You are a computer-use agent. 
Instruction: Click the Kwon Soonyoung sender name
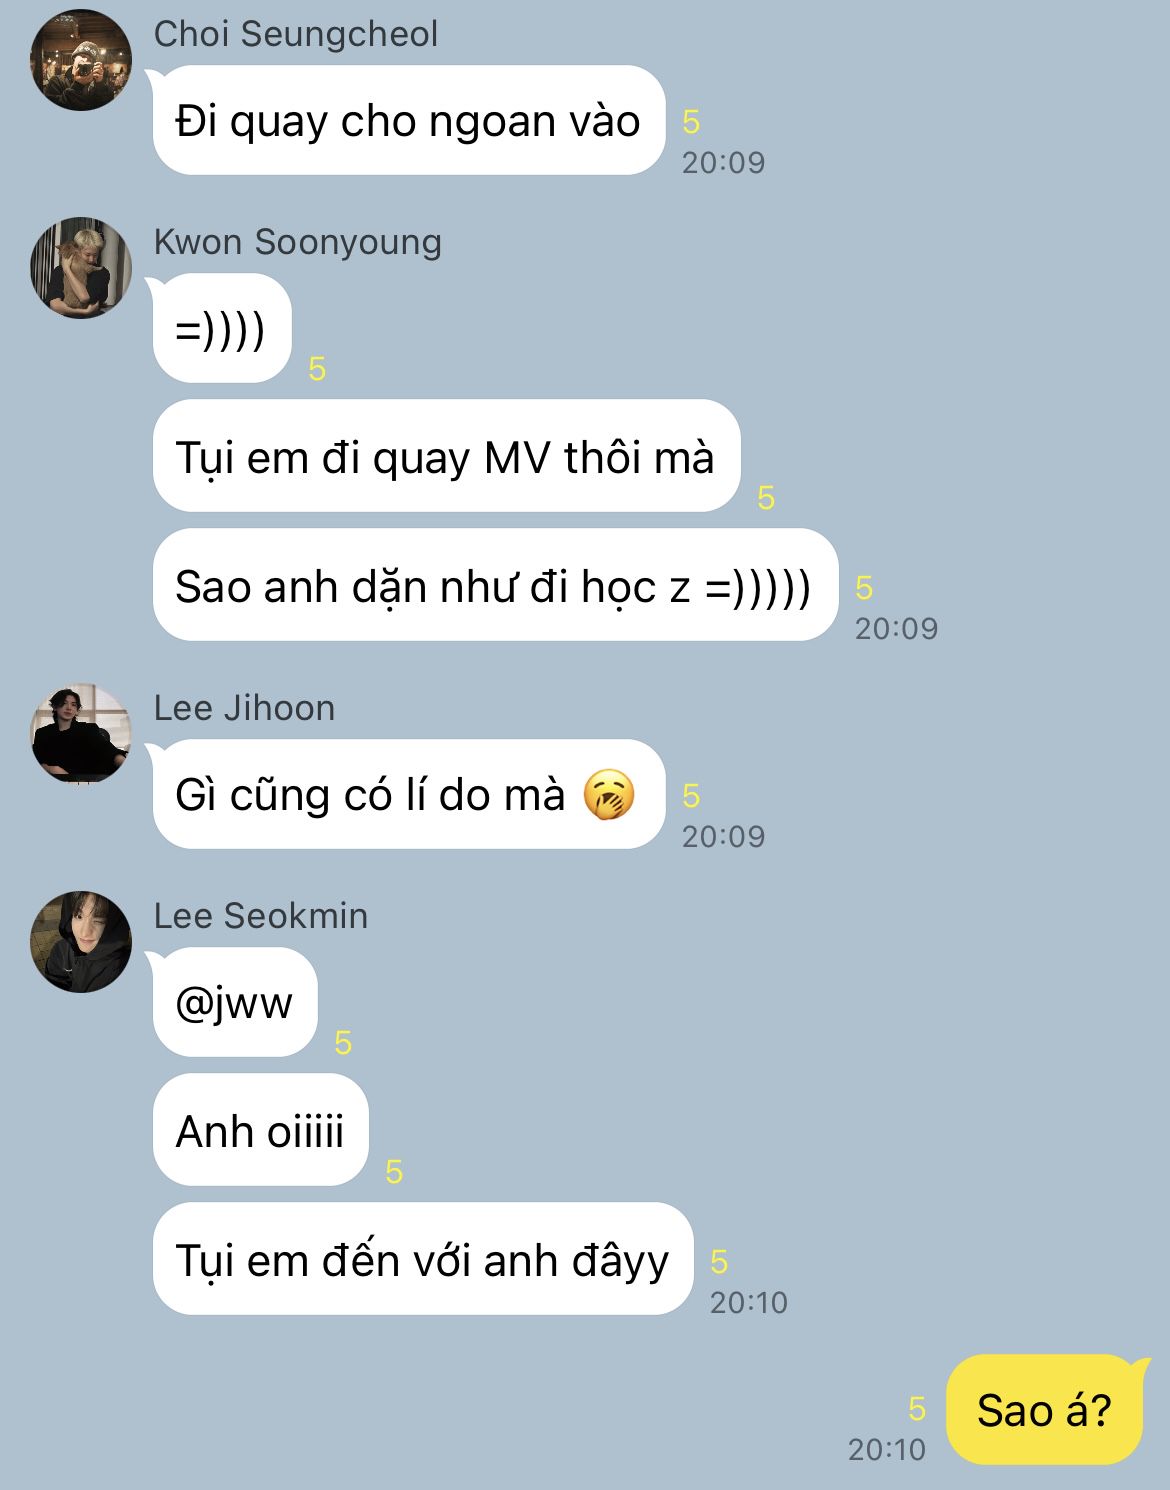pos(297,242)
